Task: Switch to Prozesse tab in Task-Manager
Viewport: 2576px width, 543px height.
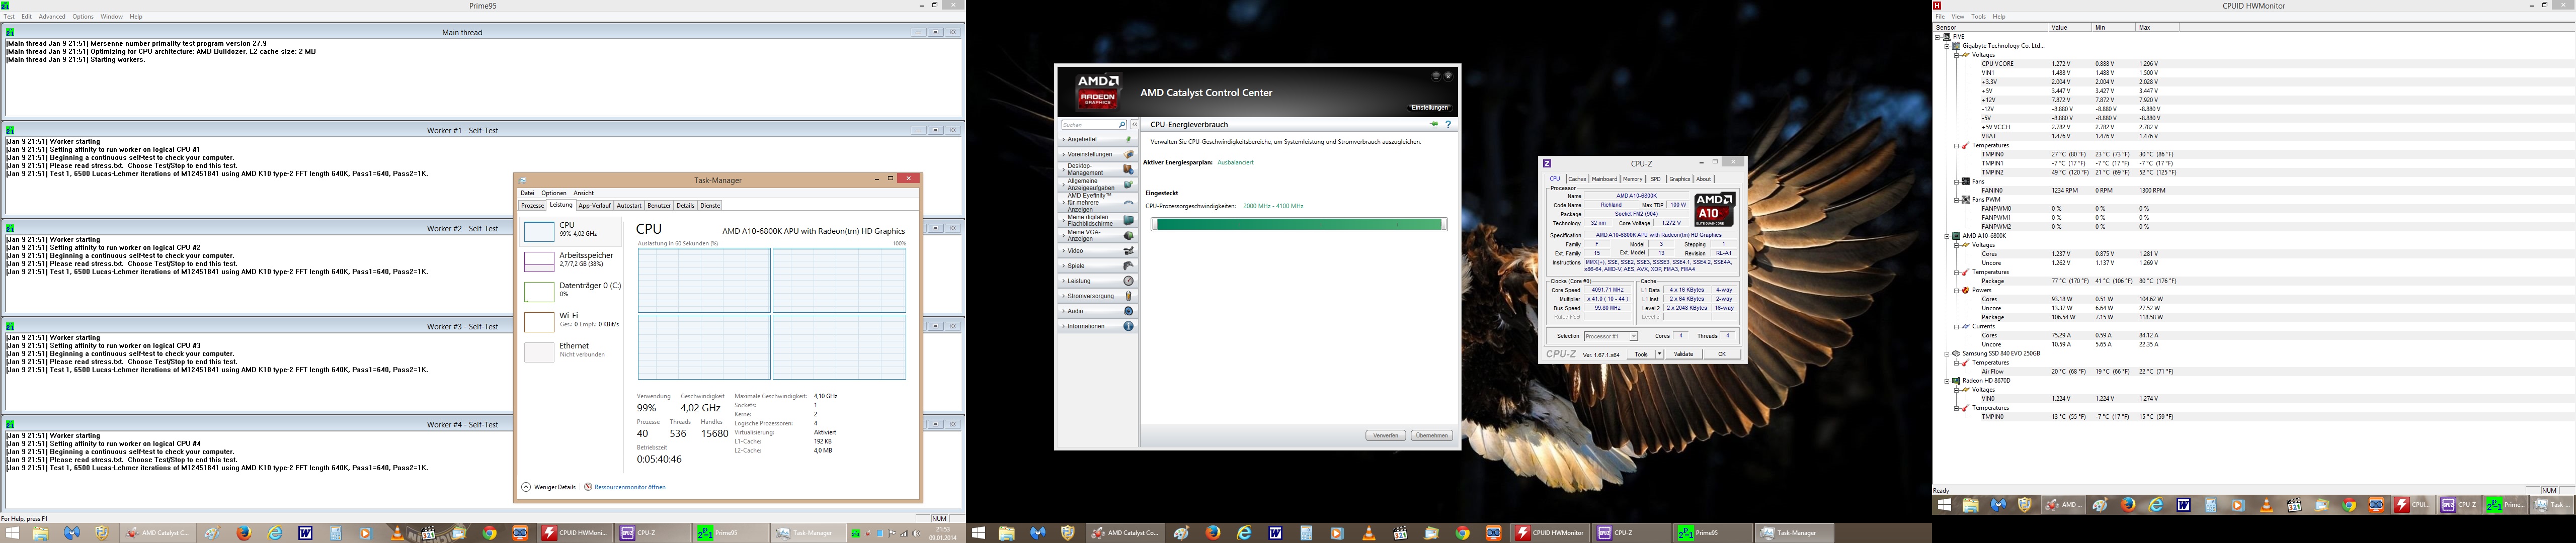Action: click(533, 206)
